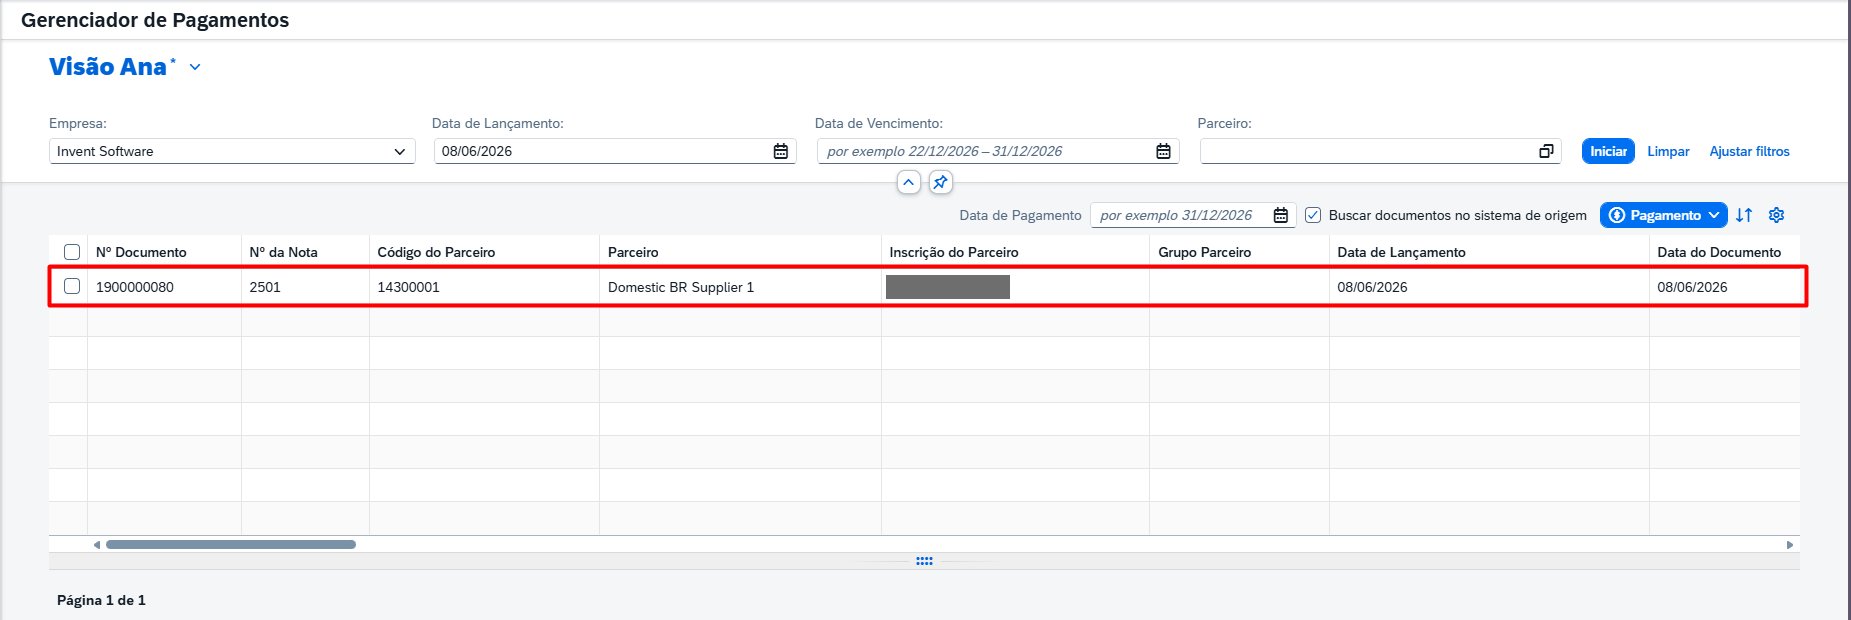Open Visão Ana view selector dropdown

[195, 67]
